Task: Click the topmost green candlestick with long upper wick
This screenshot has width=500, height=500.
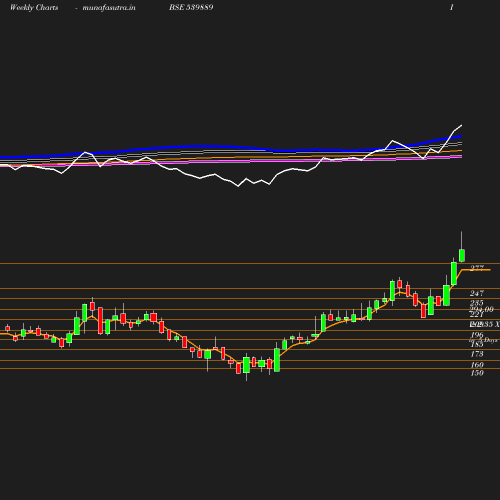Action: (x=462, y=255)
